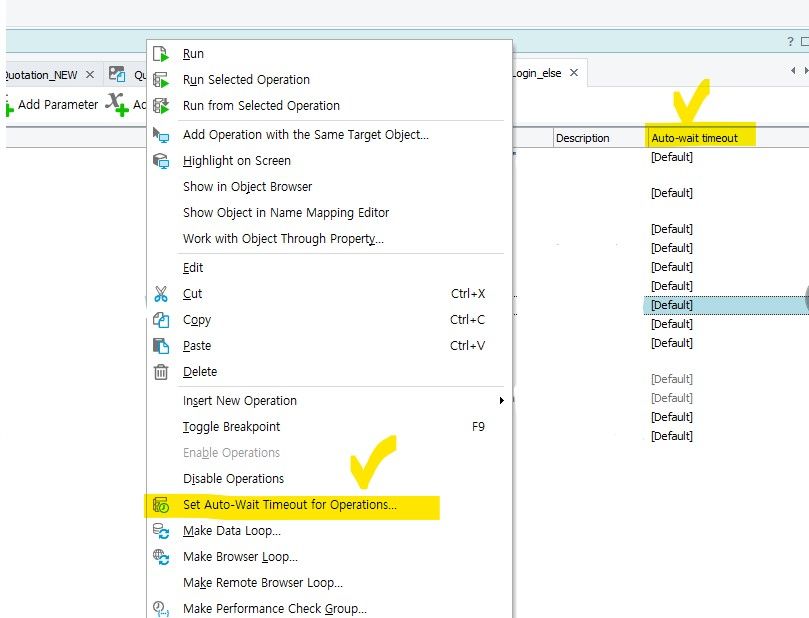Choose Show in Object Browser

[247, 187]
